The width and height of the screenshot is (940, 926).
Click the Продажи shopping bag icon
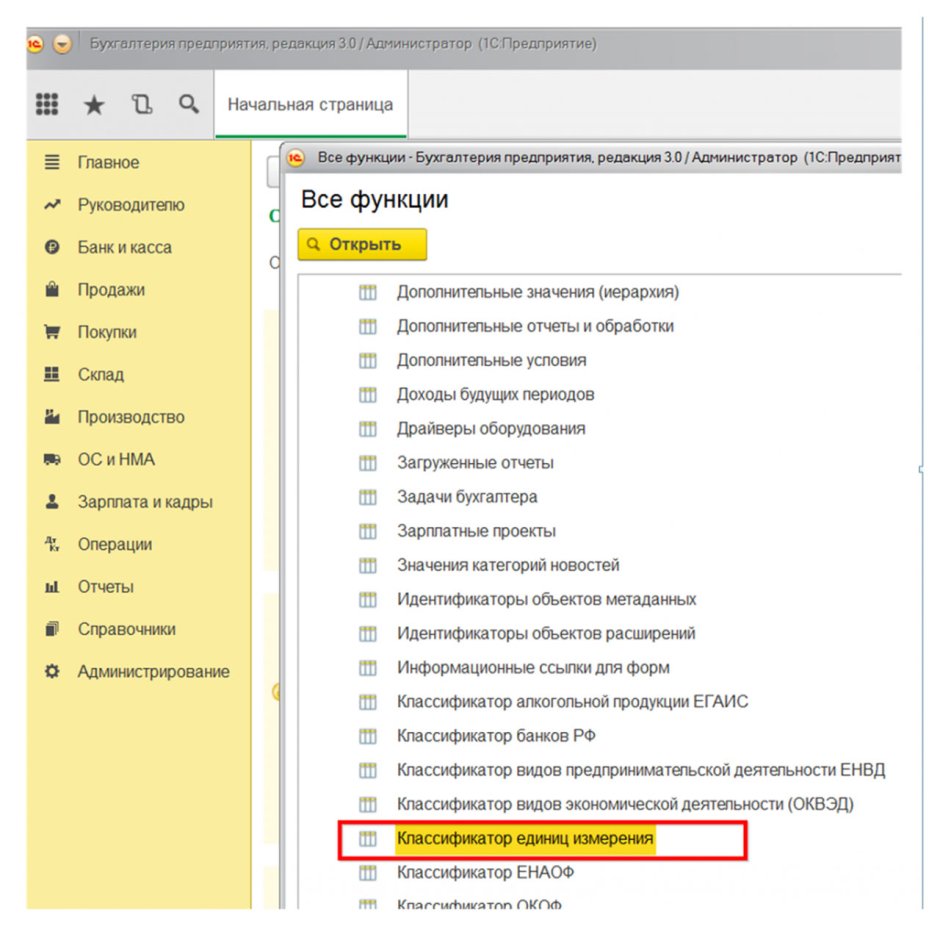(x=52, y=289)
